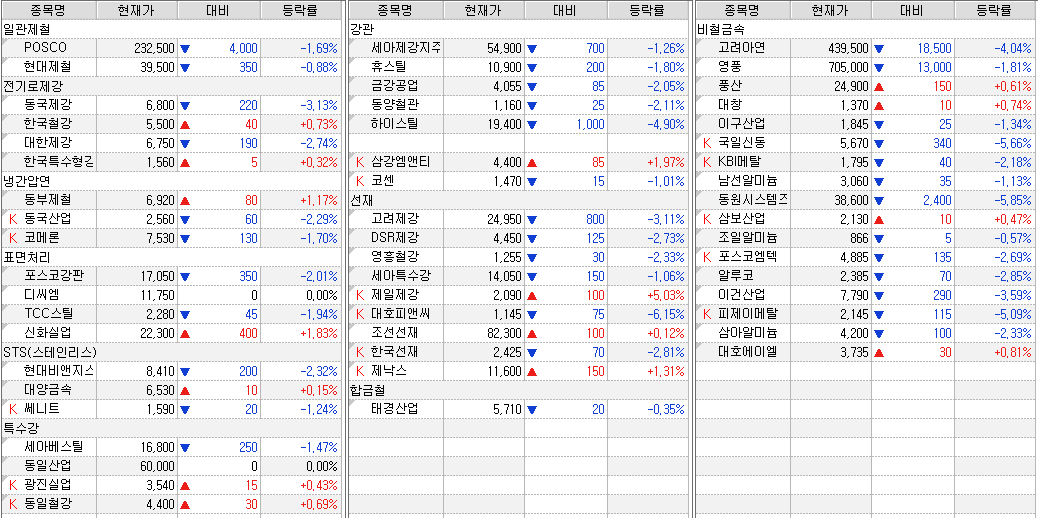This screenshot has width=1038, height=518.
Task: Click the STS(스테인리스) category label
Action: (50, 352)
